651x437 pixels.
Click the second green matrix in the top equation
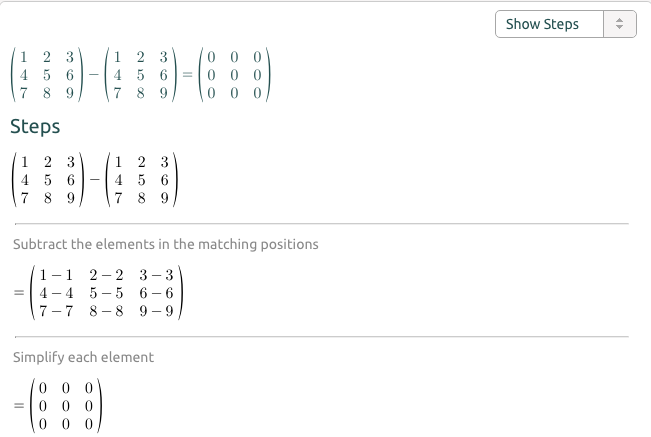pyautogui.click(x=141, y=75)
